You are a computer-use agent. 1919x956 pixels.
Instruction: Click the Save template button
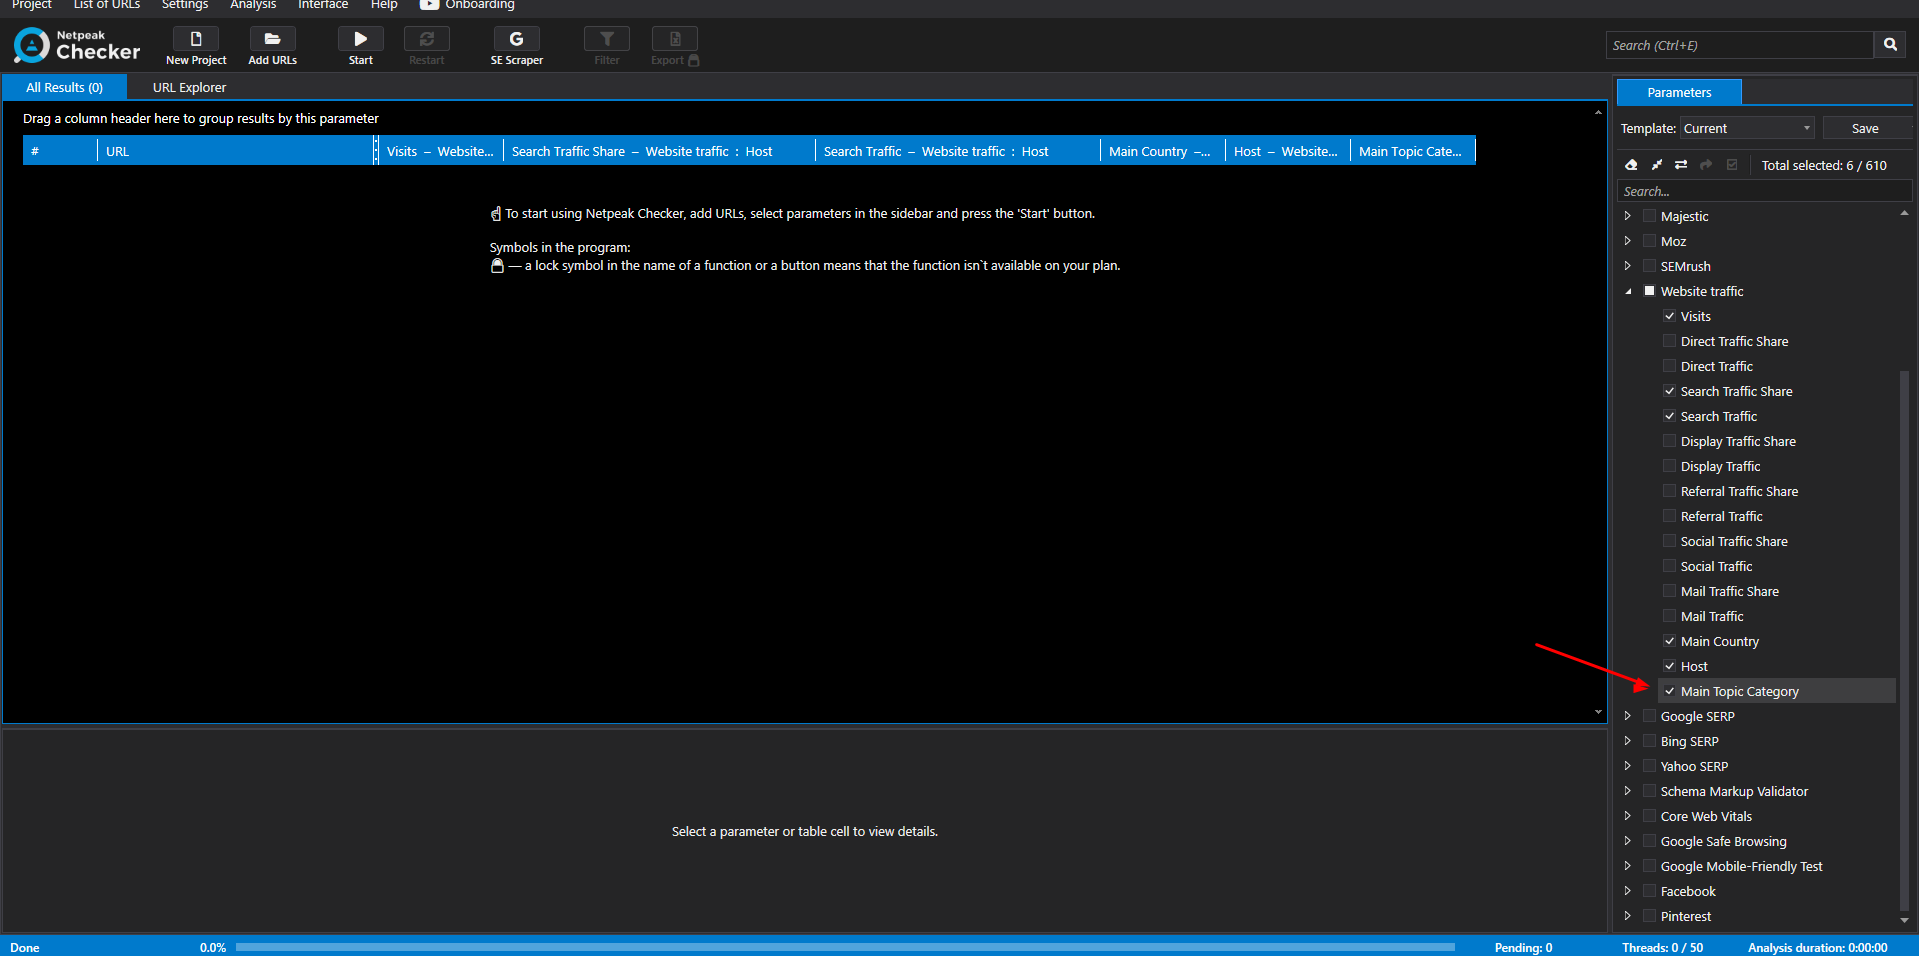[1865, 128]
